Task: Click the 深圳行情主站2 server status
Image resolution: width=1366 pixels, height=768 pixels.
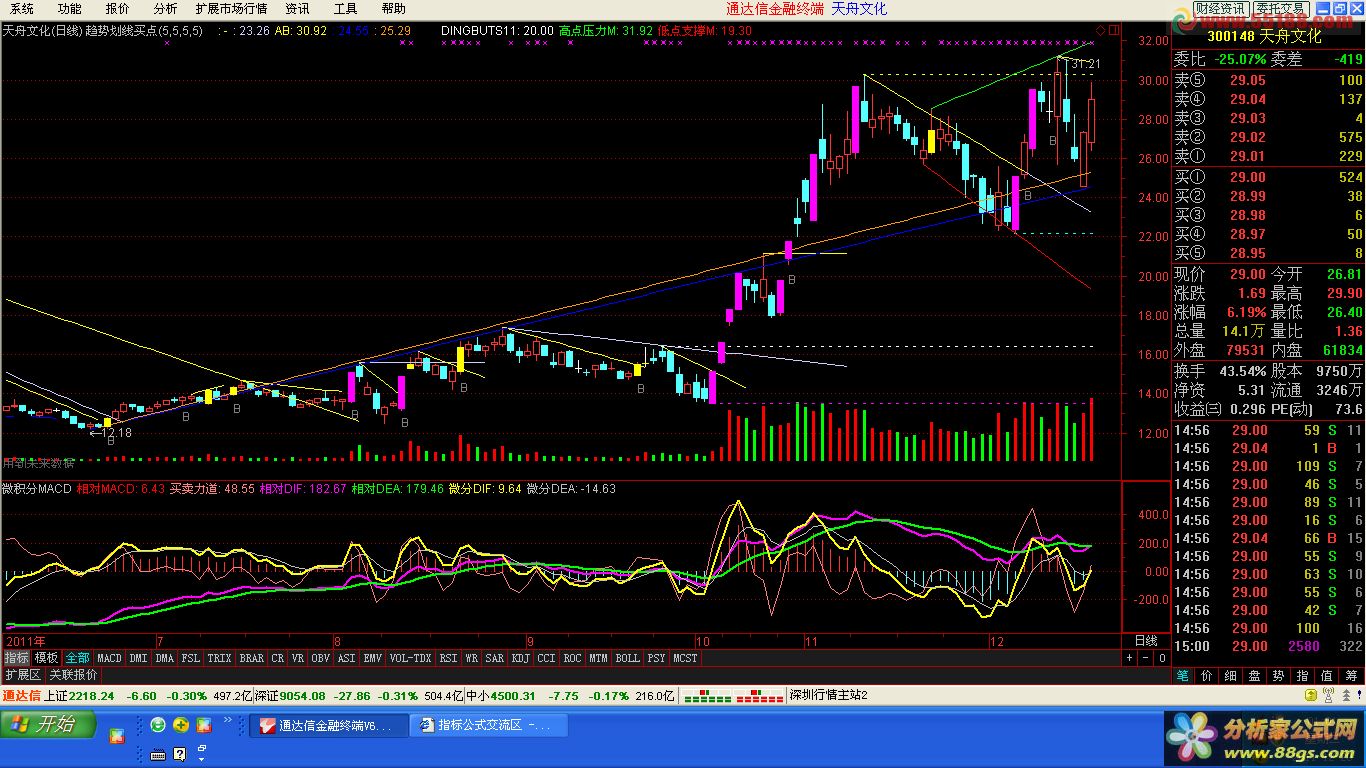Action: pos(828,695)
